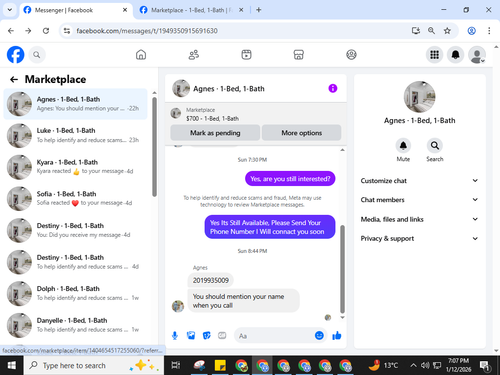Open the $700 1-Bed, 1-Bath listing link

point(212,118)
